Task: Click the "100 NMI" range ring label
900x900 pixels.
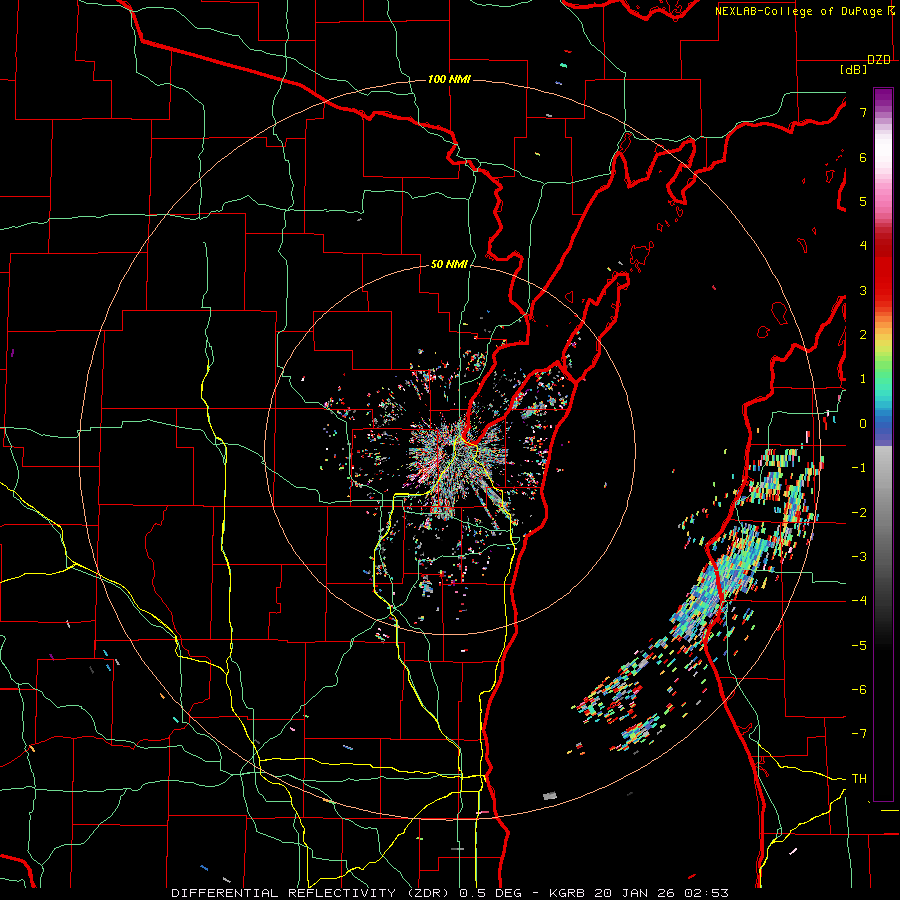Action: (449, 79)
